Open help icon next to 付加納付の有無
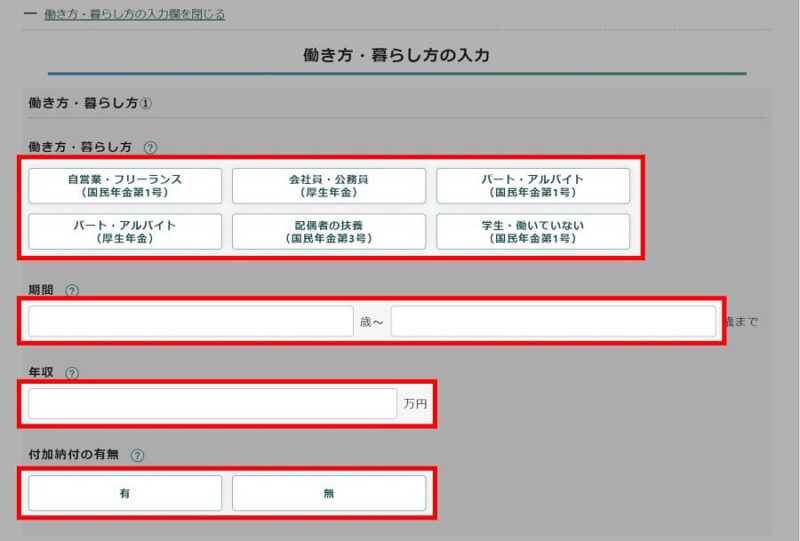 pyautogui.click(x=137, y=455)
